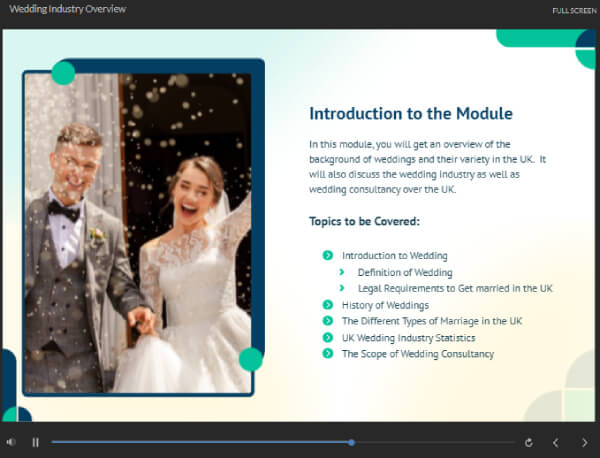Select the Different Types of Marriage topic text
Screen dimensions: 600x458
tap(431, 321)
